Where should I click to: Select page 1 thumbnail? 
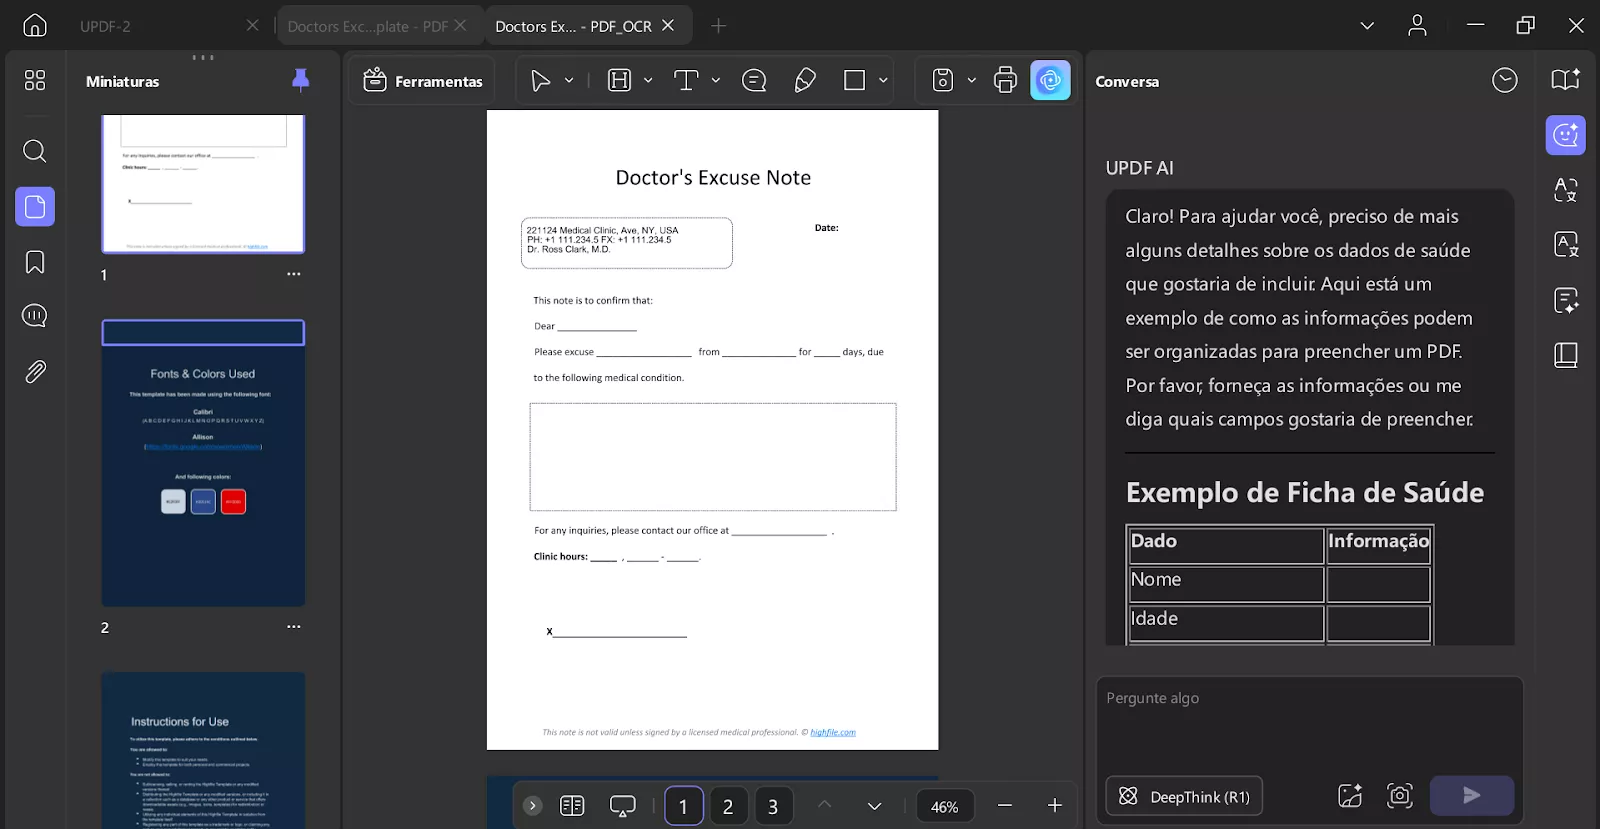[x=203, y=184]
